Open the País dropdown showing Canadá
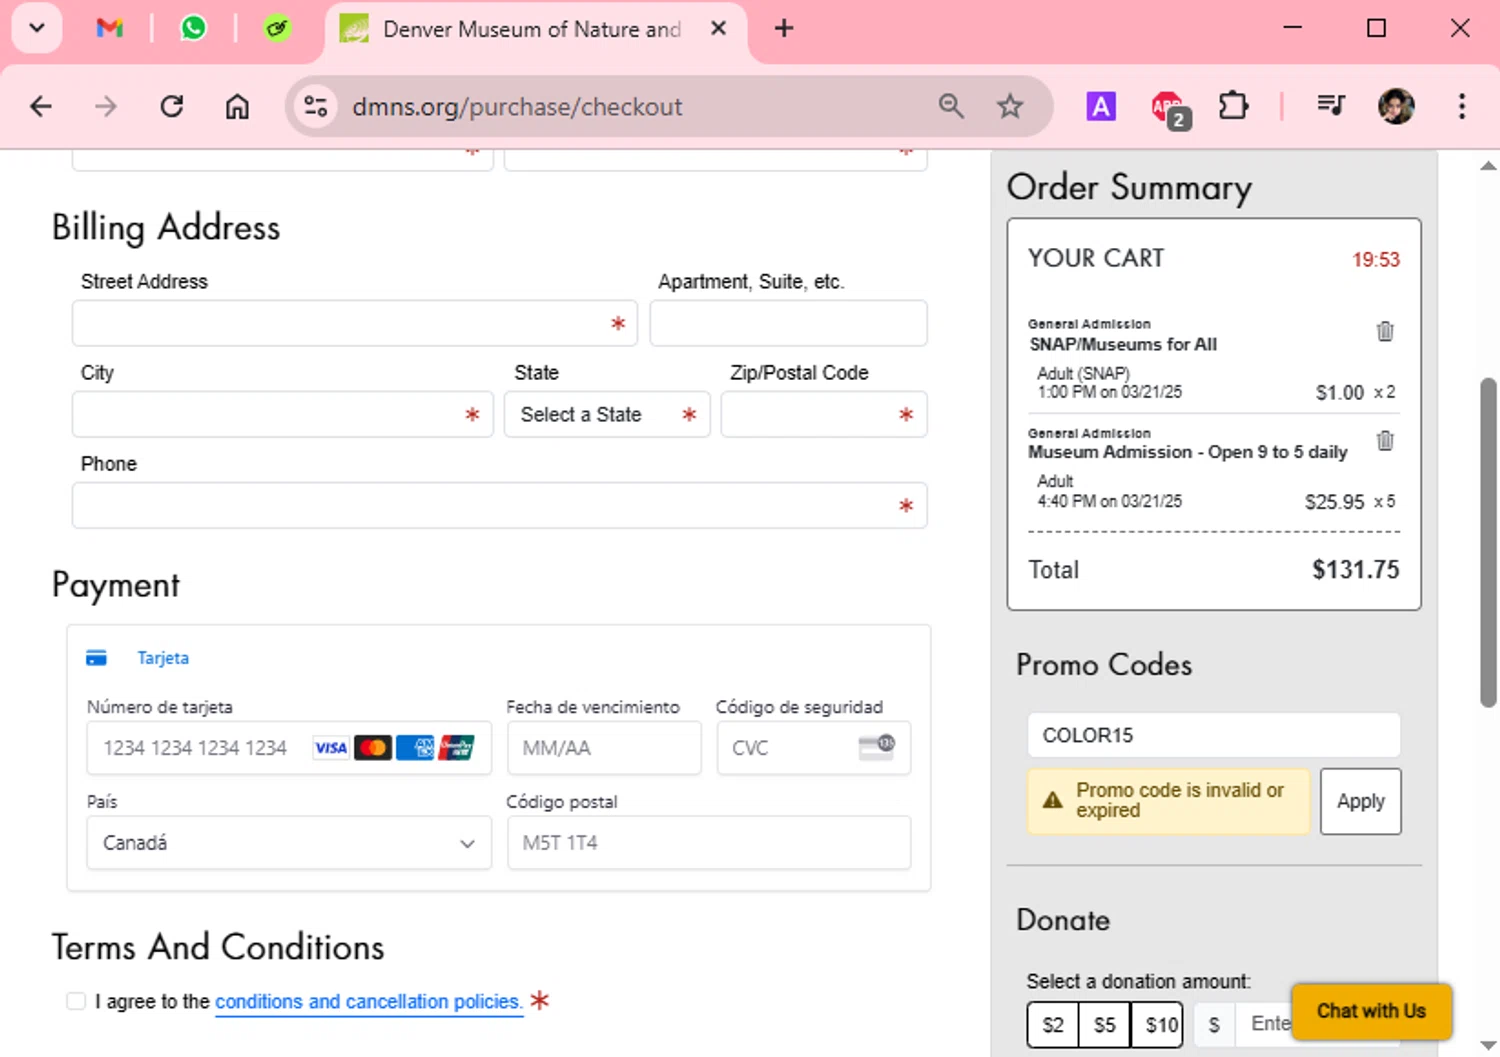 pos(289,843)
